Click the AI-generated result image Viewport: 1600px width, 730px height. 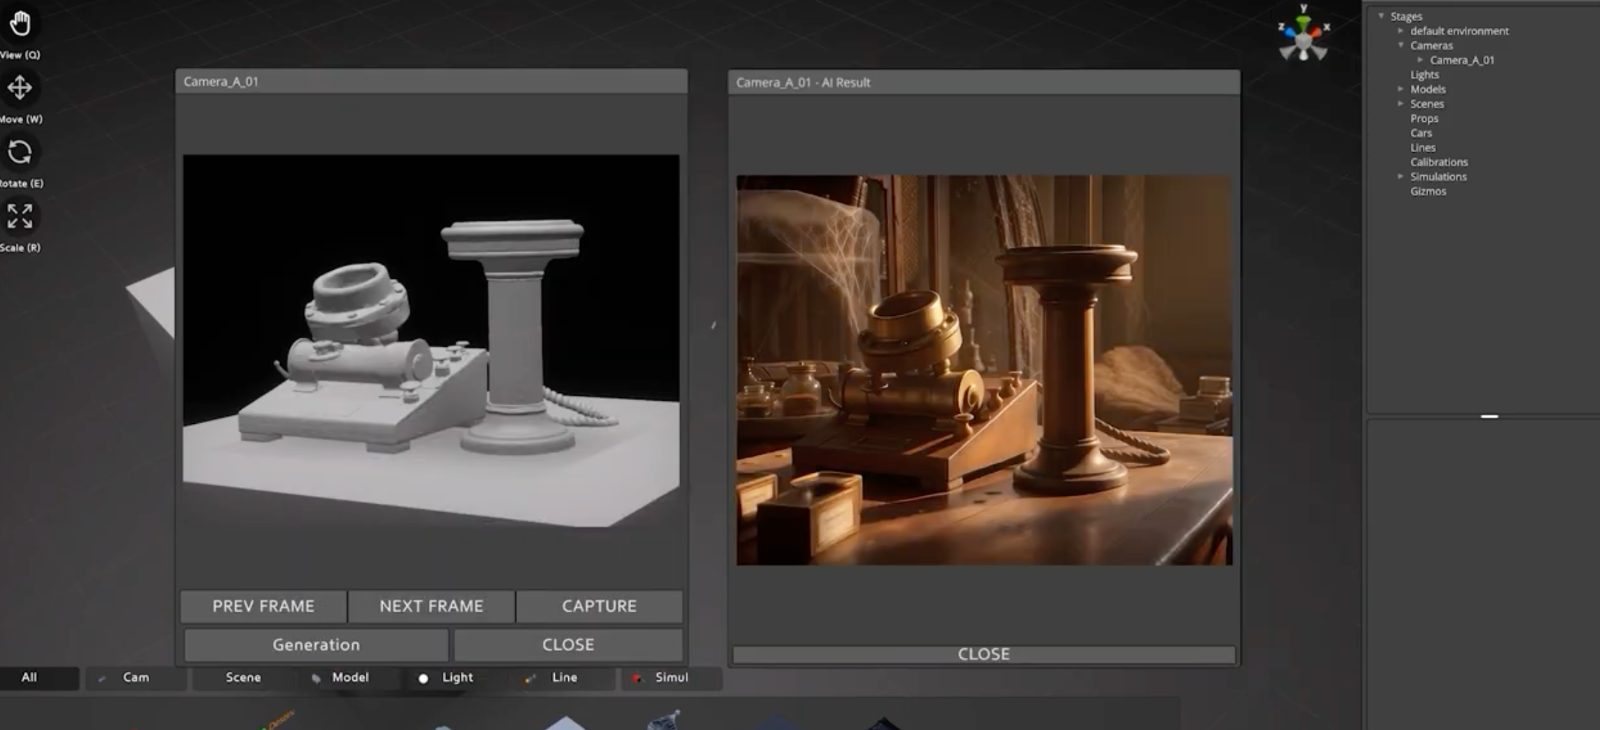pos(984,370)
